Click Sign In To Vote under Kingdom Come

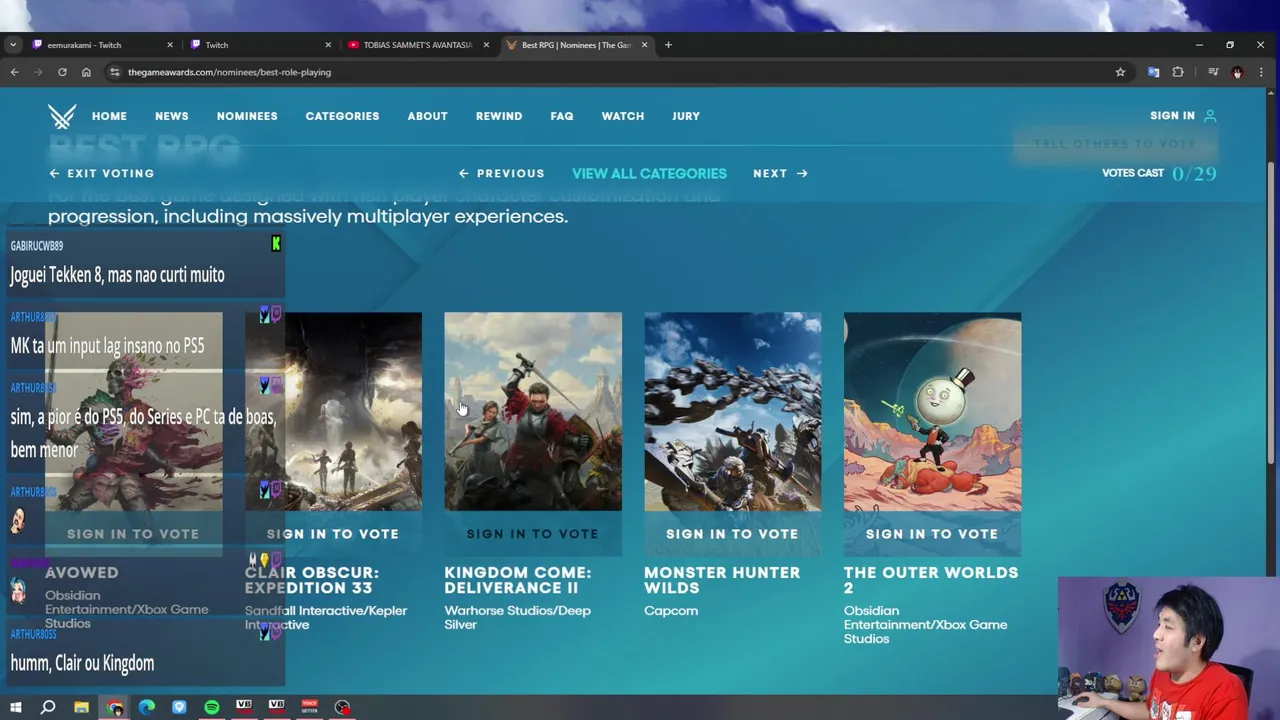click(533, 534)
